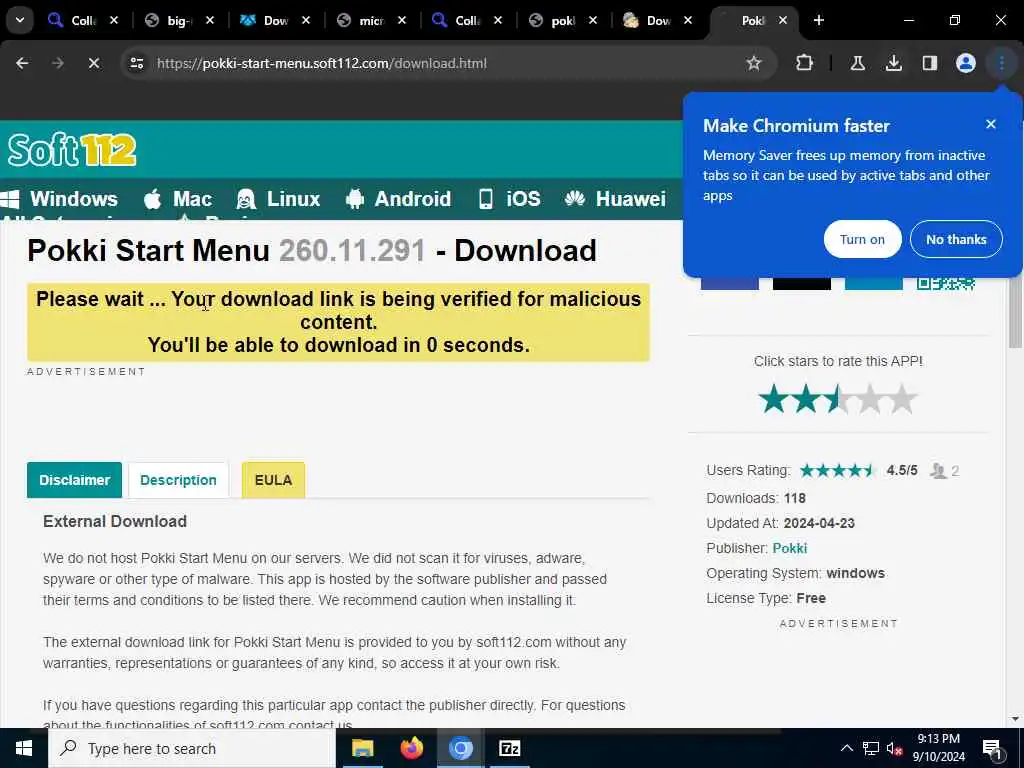Open the network tray icon
This screenshot has height=768, width=1024.
coord(871,748)
